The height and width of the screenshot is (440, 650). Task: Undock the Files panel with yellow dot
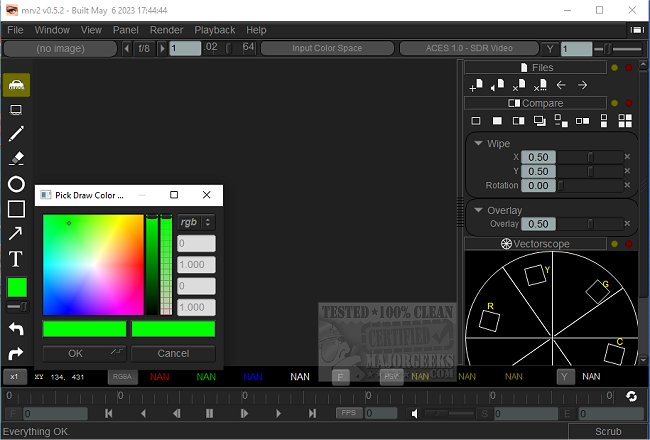point(614,68)
